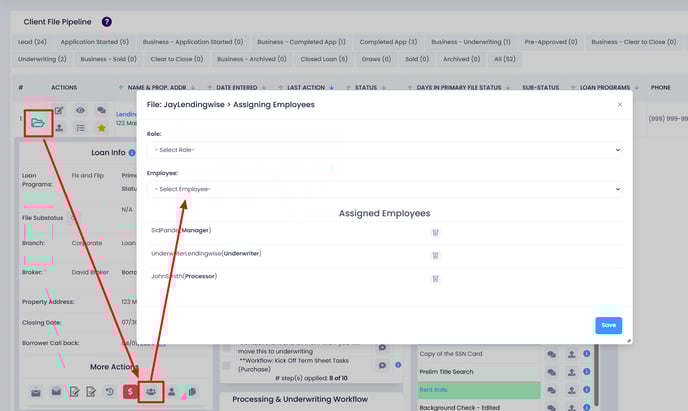Click the help question mark beside Client File Pipeline

(x=107, y=21)
